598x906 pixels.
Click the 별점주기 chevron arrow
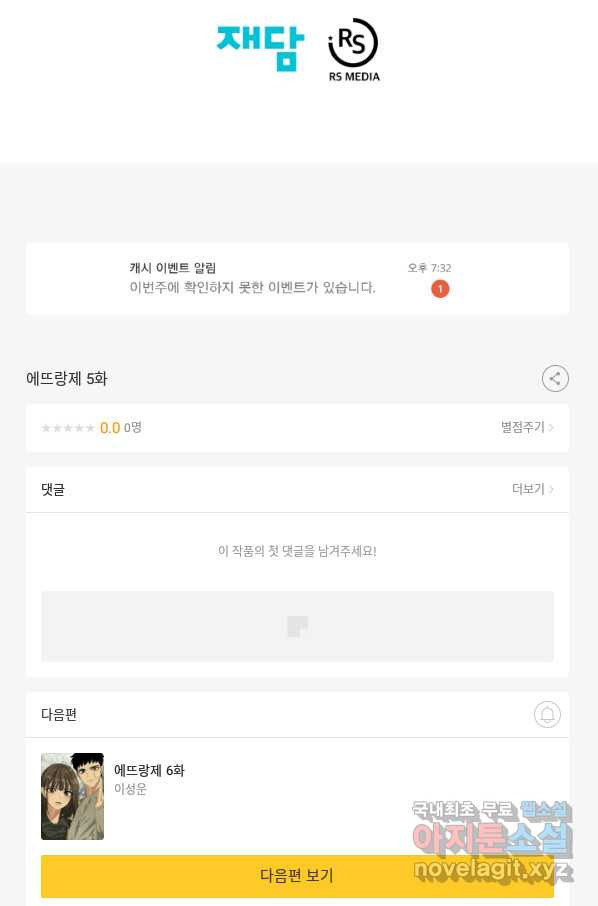tap(551, 428)
